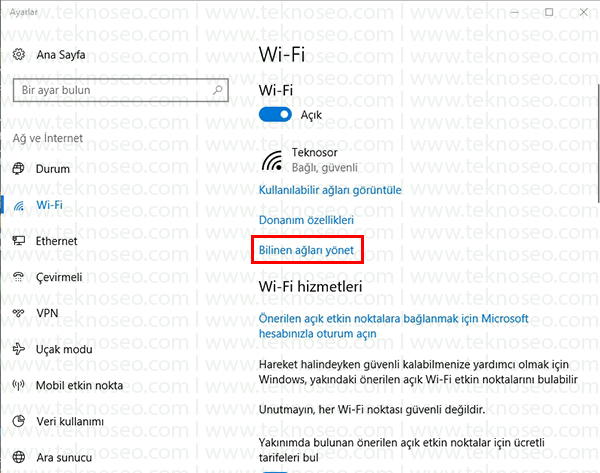The height and width of the screenshot is (473, 600).
Task: Click the Durum globe icon
Action: click(x=18, y=168)
